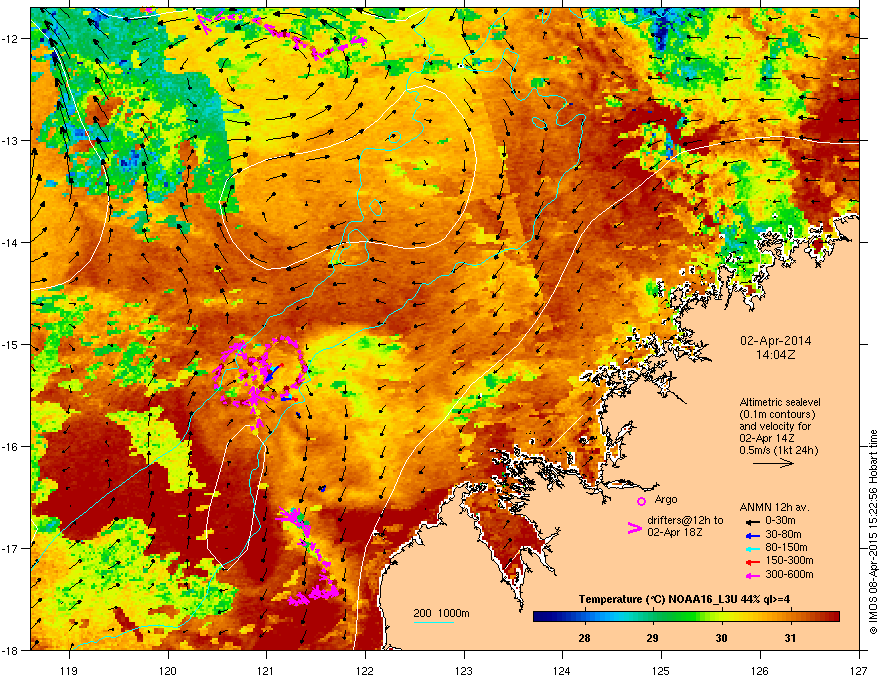
Task: Click the latitude axis label -16
Action: coord(11,447)
